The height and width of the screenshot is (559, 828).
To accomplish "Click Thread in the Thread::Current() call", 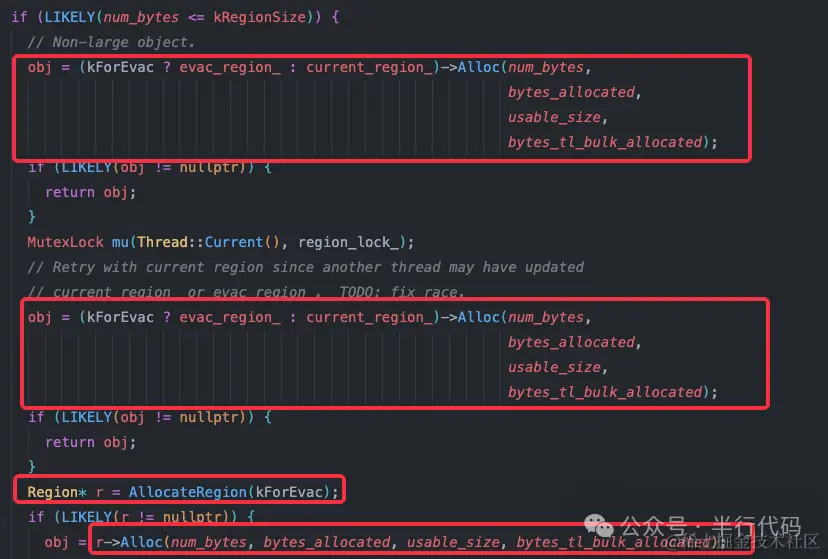I will (163, 242).
